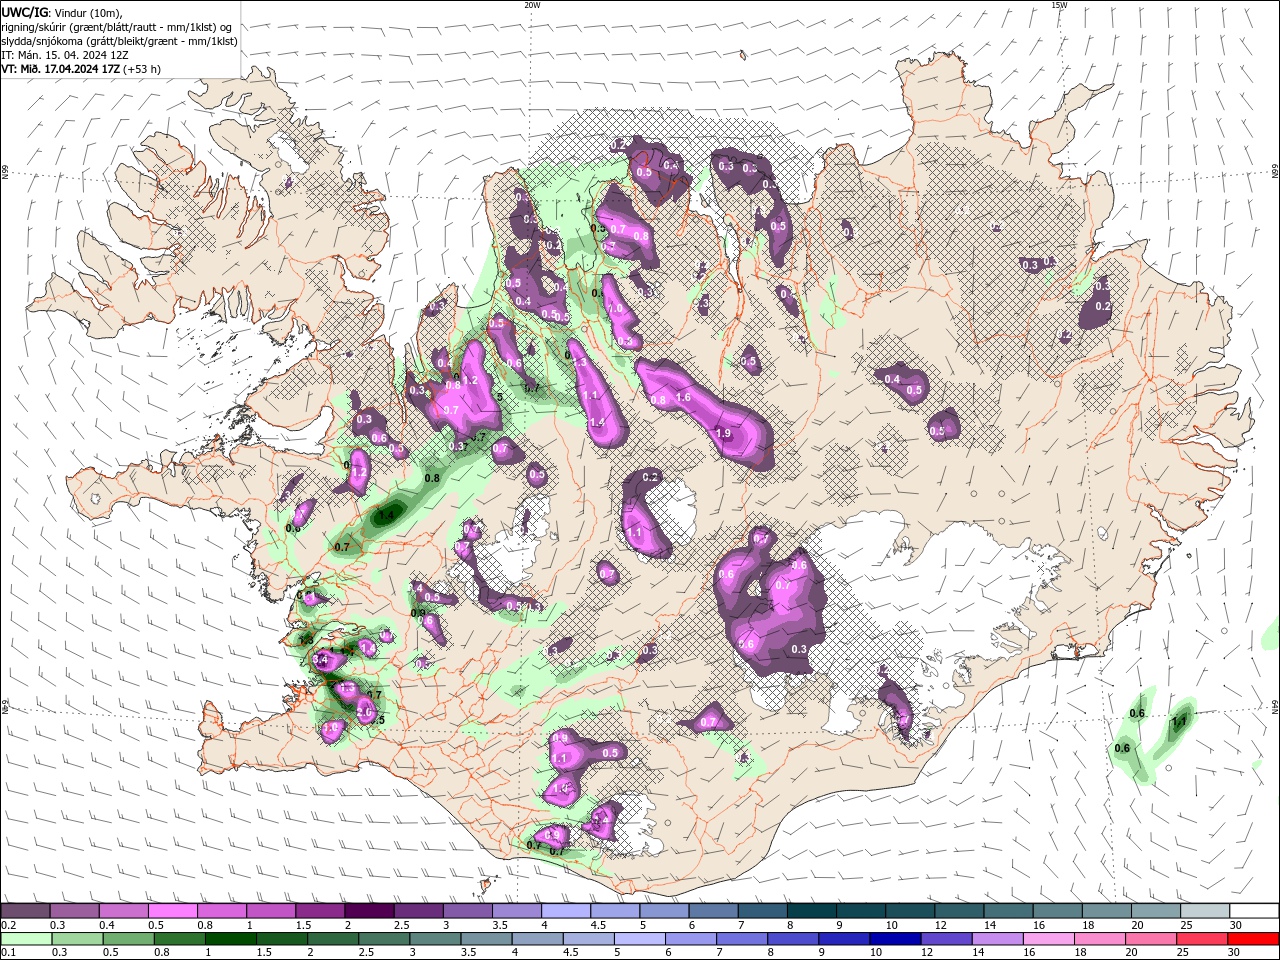
Task: Click the "(+53 h)" forecast offset text
Action: pos(141,69)
